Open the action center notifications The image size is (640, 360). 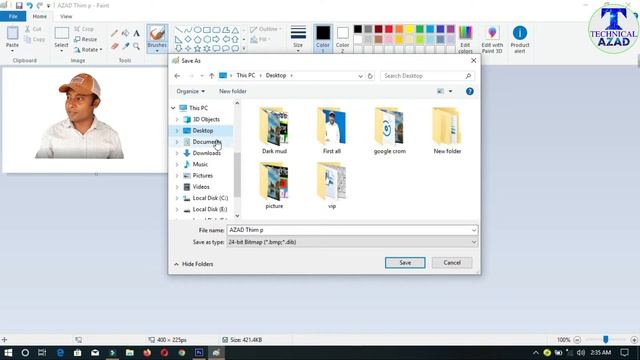tap(624, 352)
